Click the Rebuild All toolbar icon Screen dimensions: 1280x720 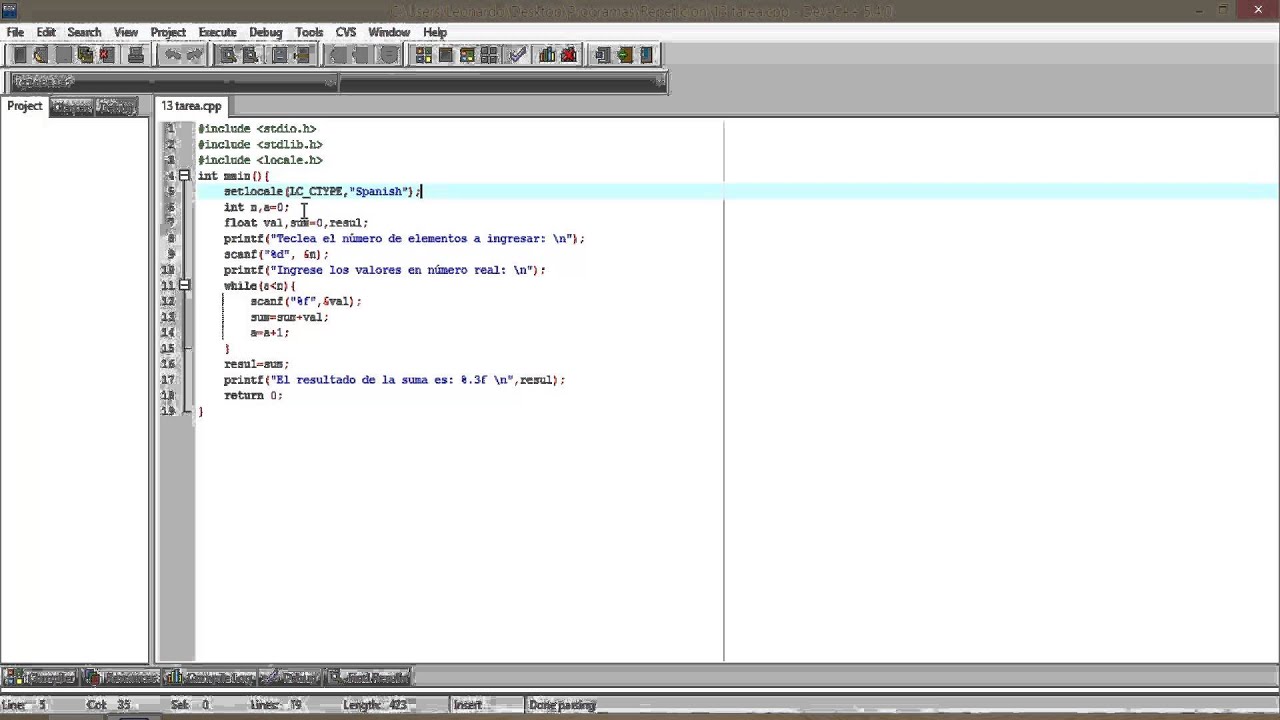(489, 55)
